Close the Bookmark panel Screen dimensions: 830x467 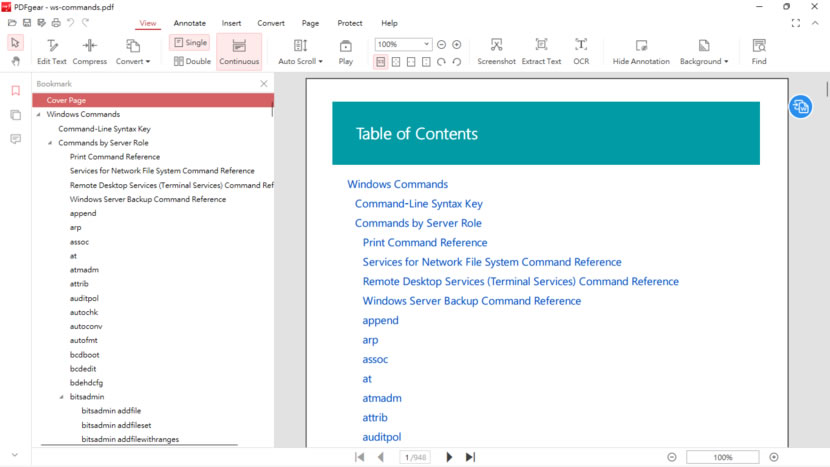(264, 84)
